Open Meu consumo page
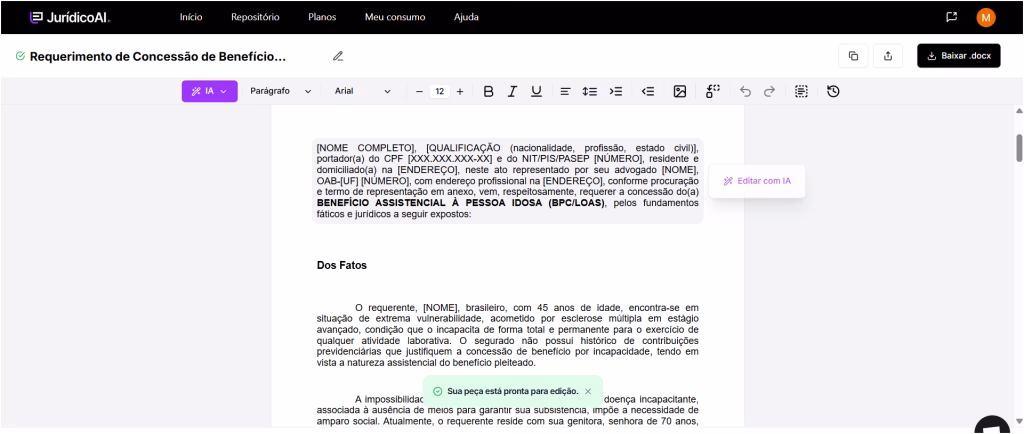 395,17
